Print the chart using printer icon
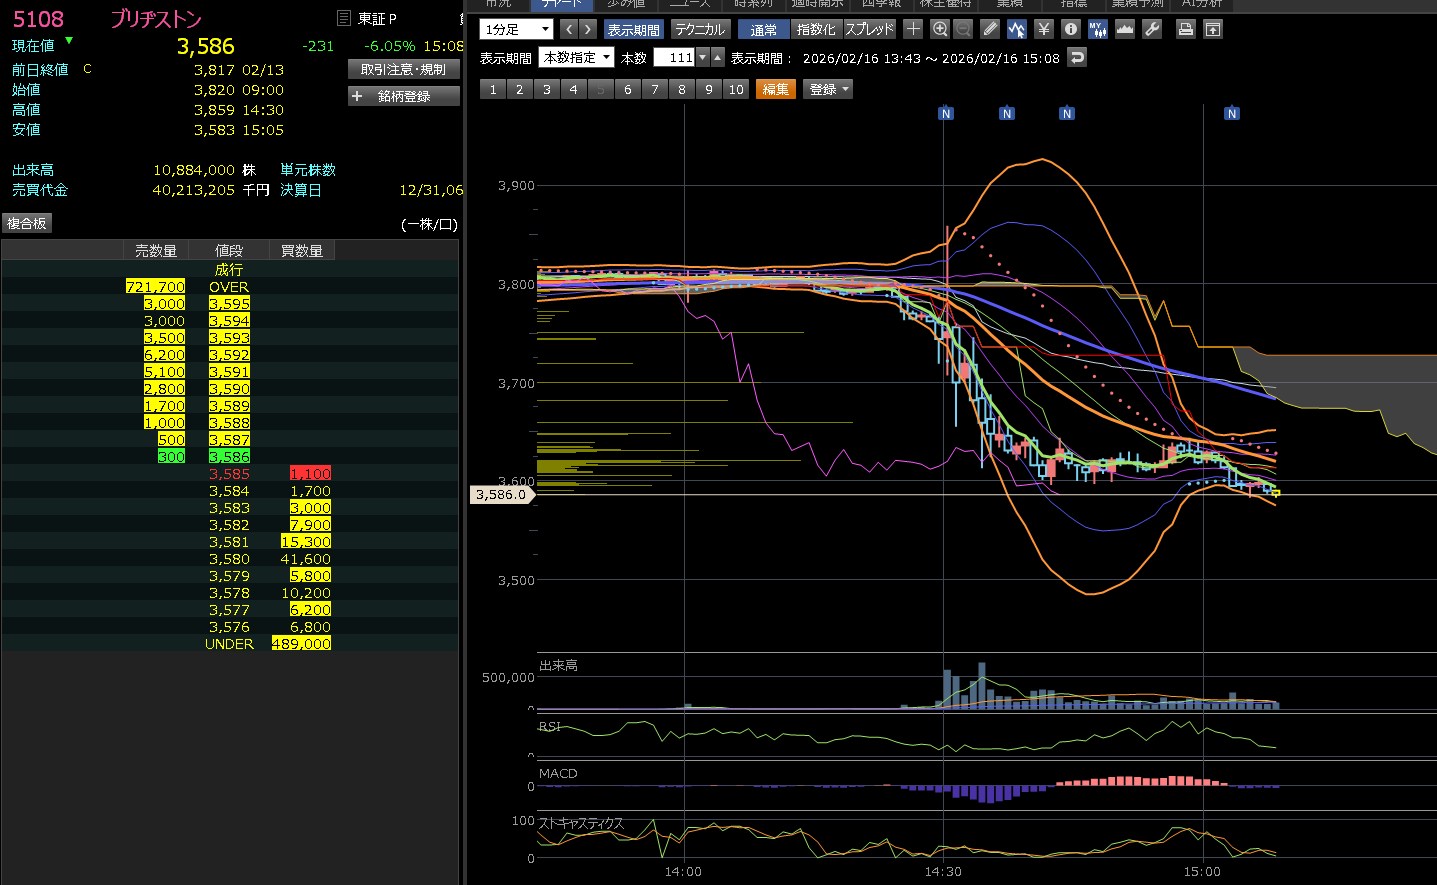This screenshot has height=885, width=1437. [1185, 29]
